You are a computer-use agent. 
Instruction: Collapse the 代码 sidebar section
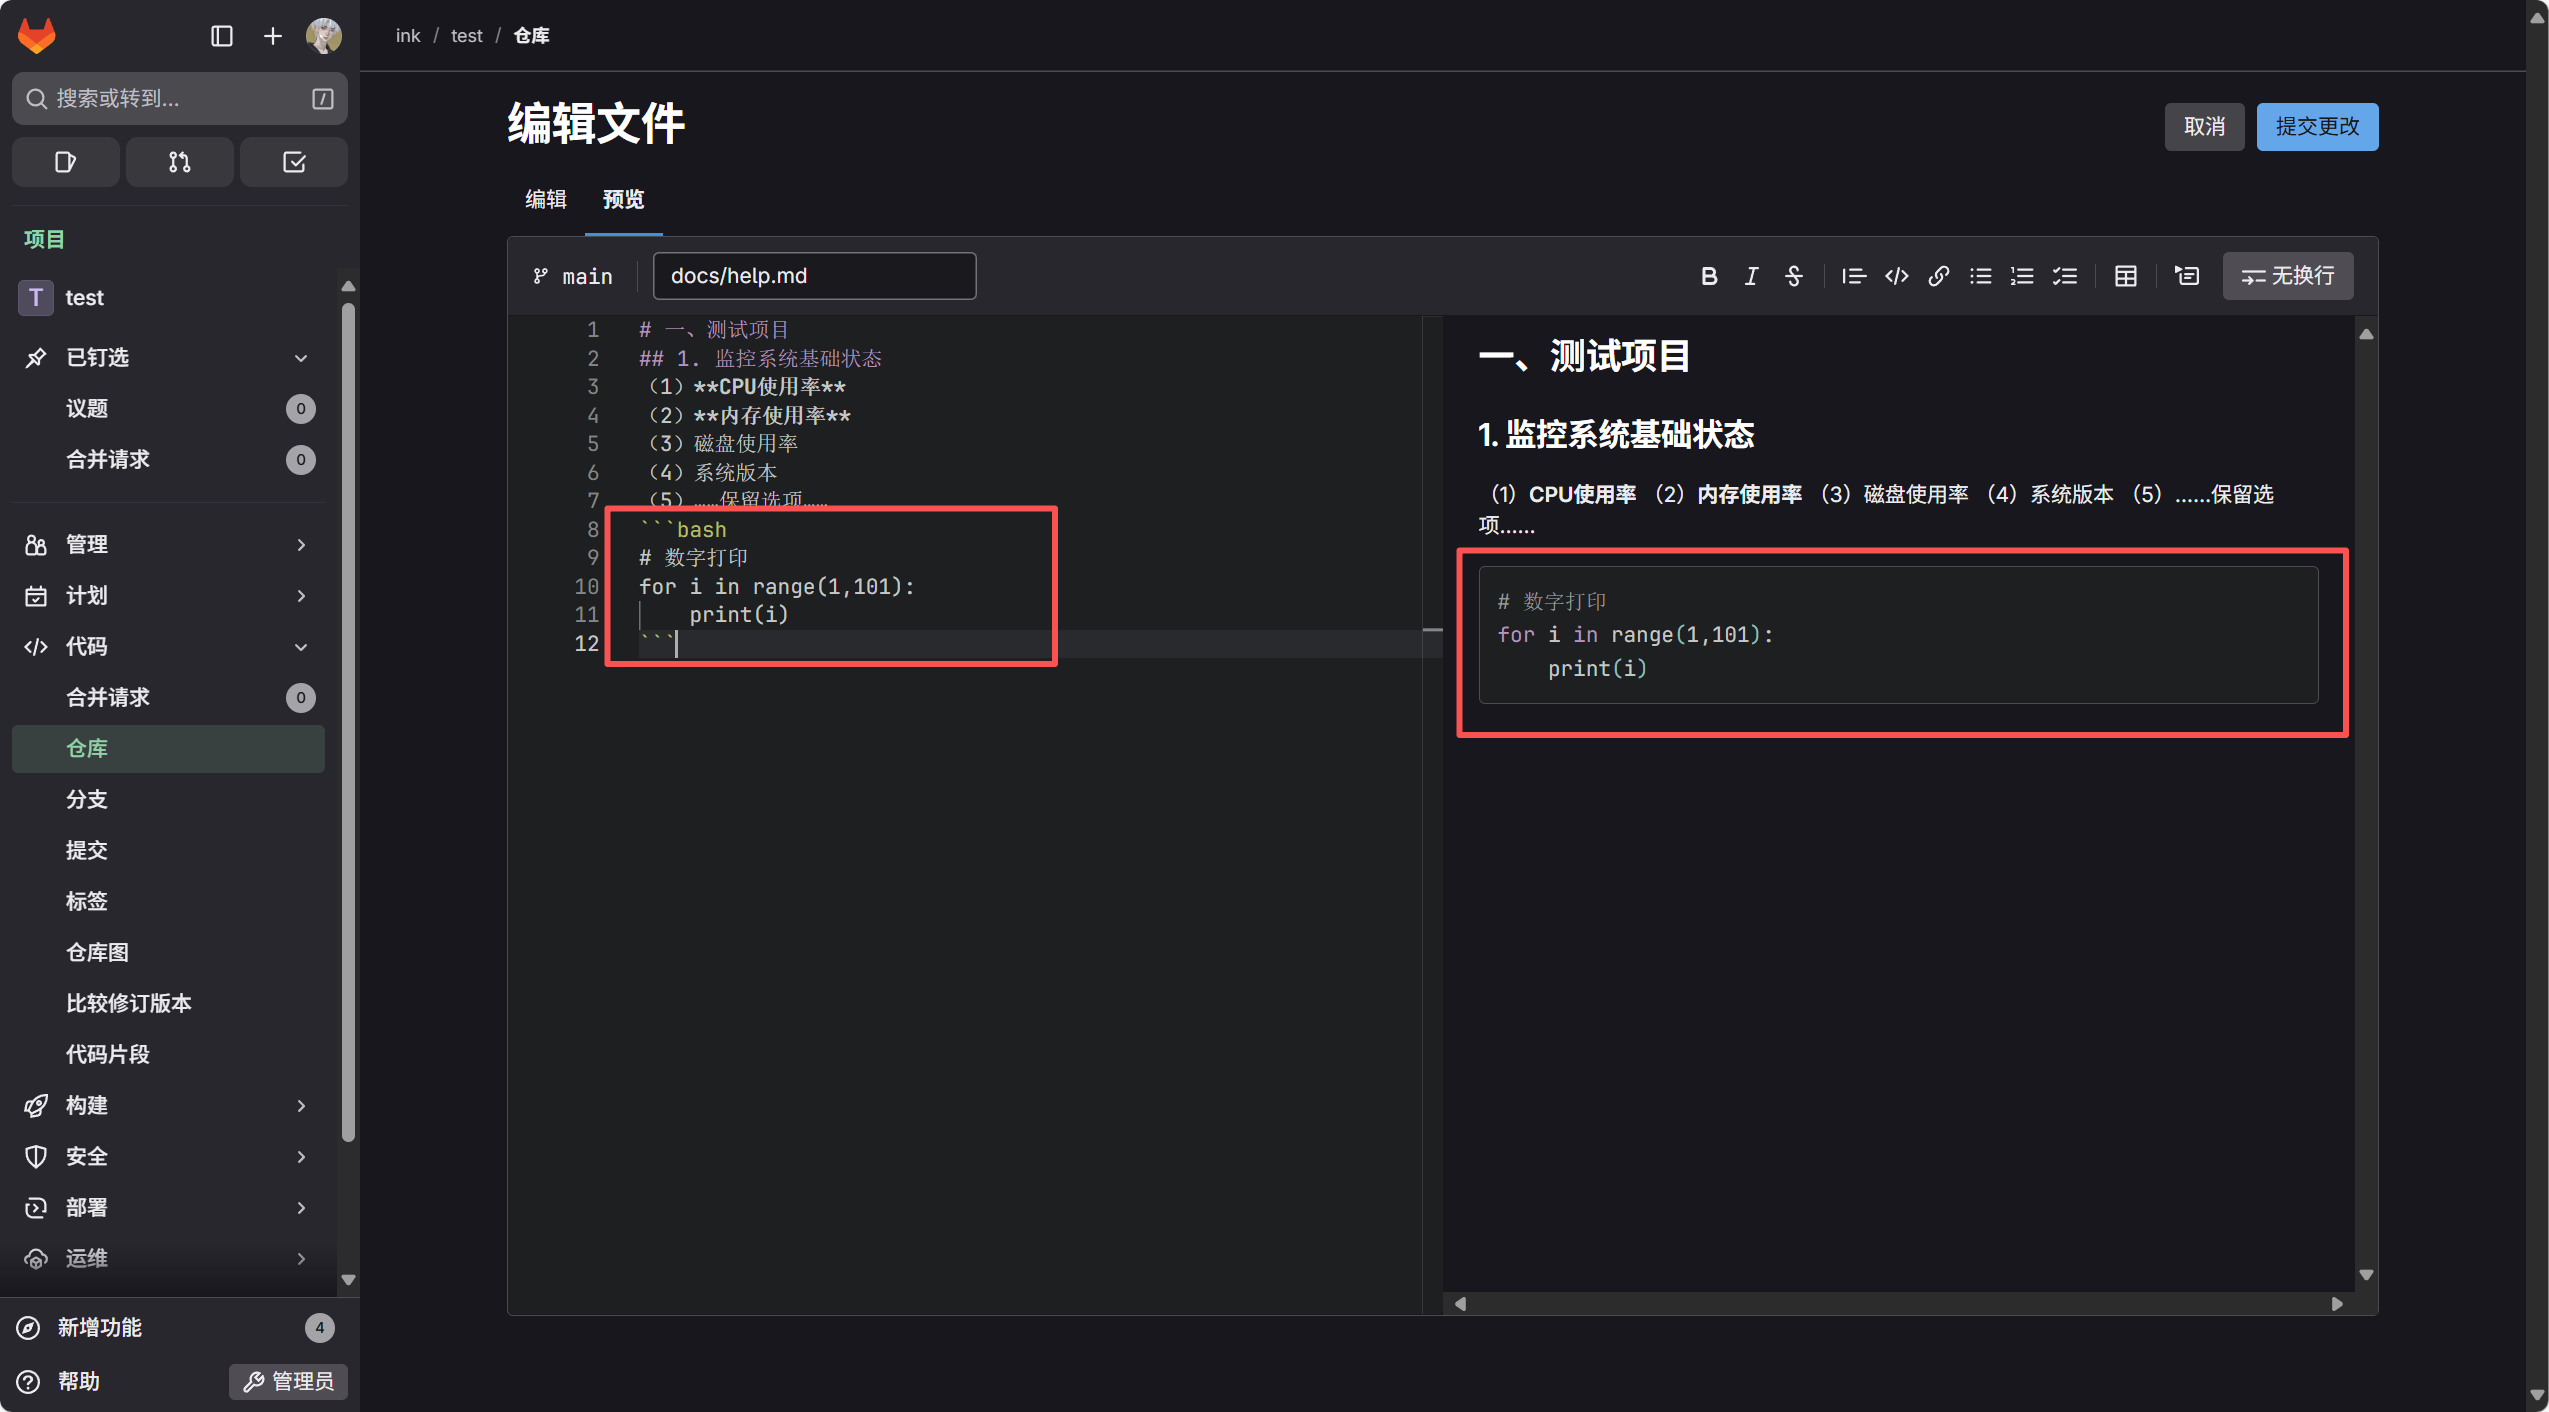coord(300,647)
